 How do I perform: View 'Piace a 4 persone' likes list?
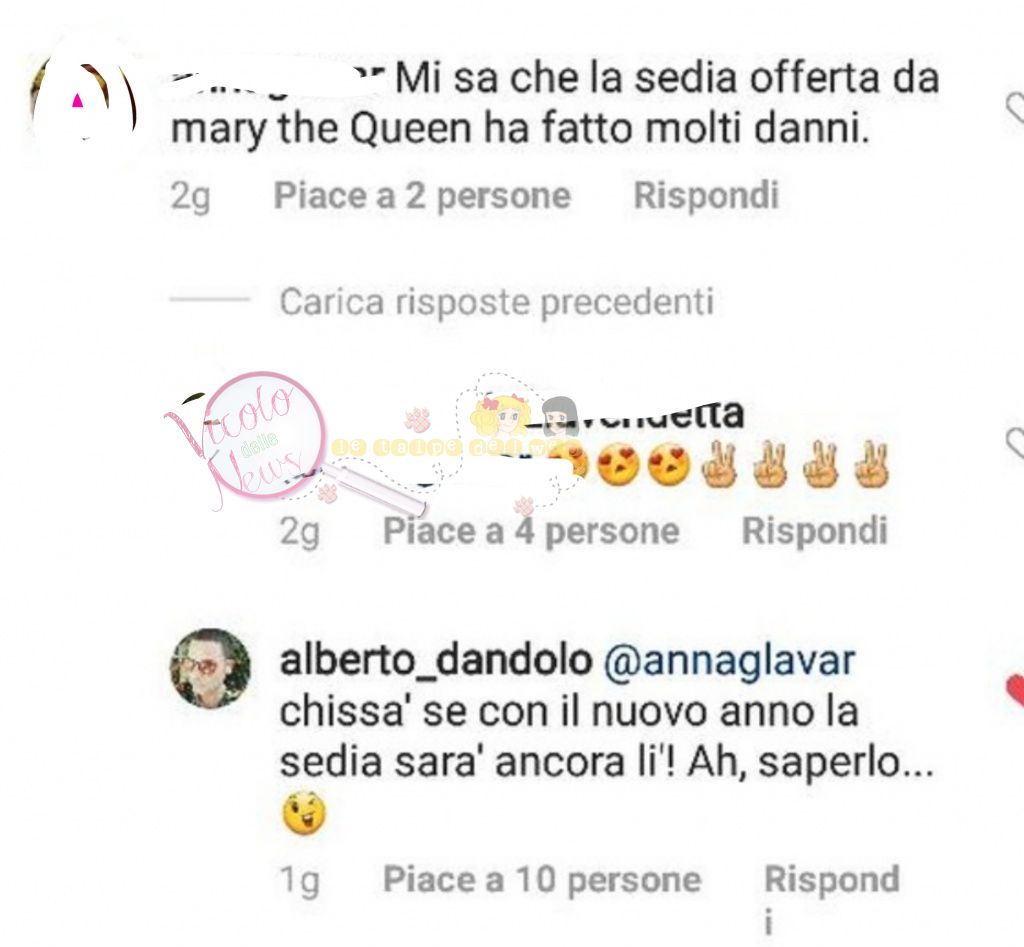531,530
